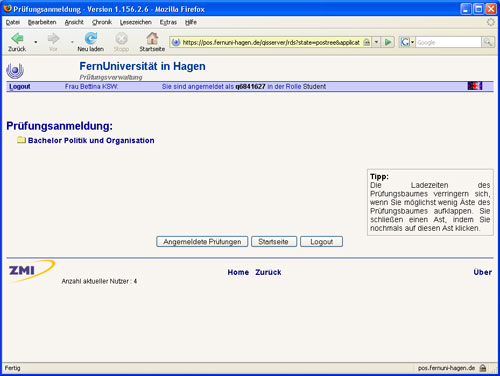Click the Vor forward arrow
500x376 pixels.
[53, 39]
